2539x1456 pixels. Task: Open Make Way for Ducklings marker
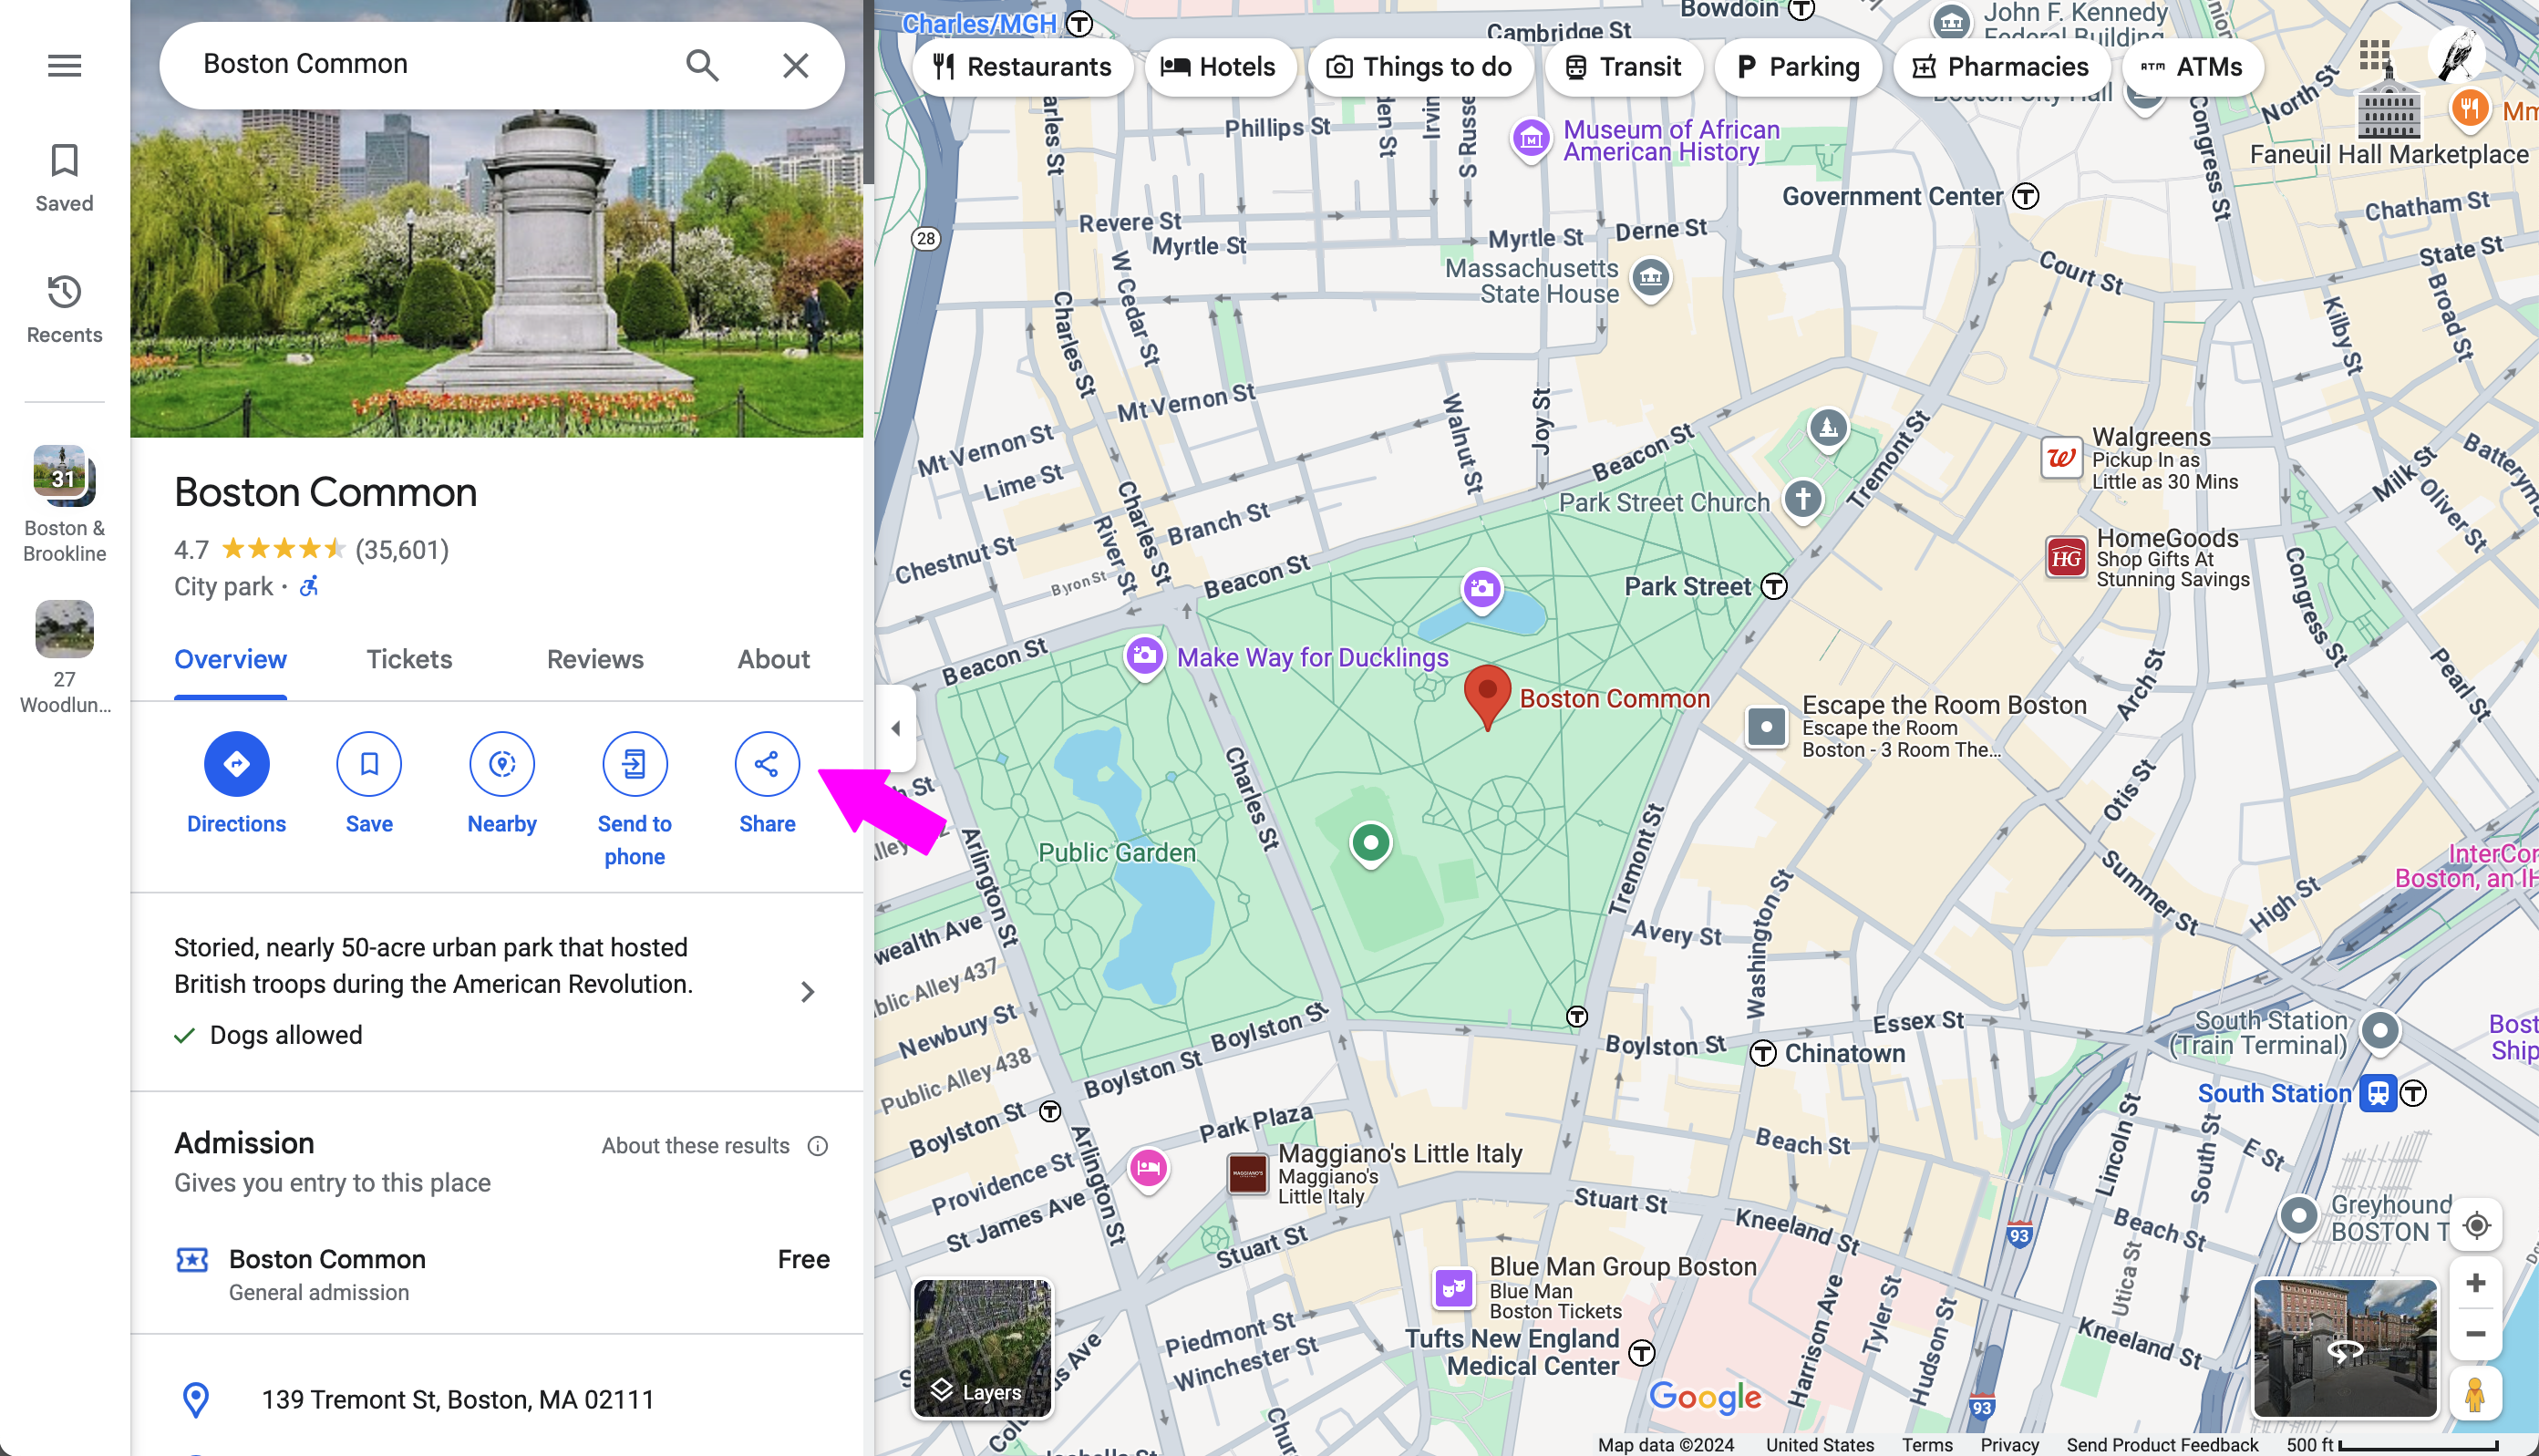[x=1145, y=657]
